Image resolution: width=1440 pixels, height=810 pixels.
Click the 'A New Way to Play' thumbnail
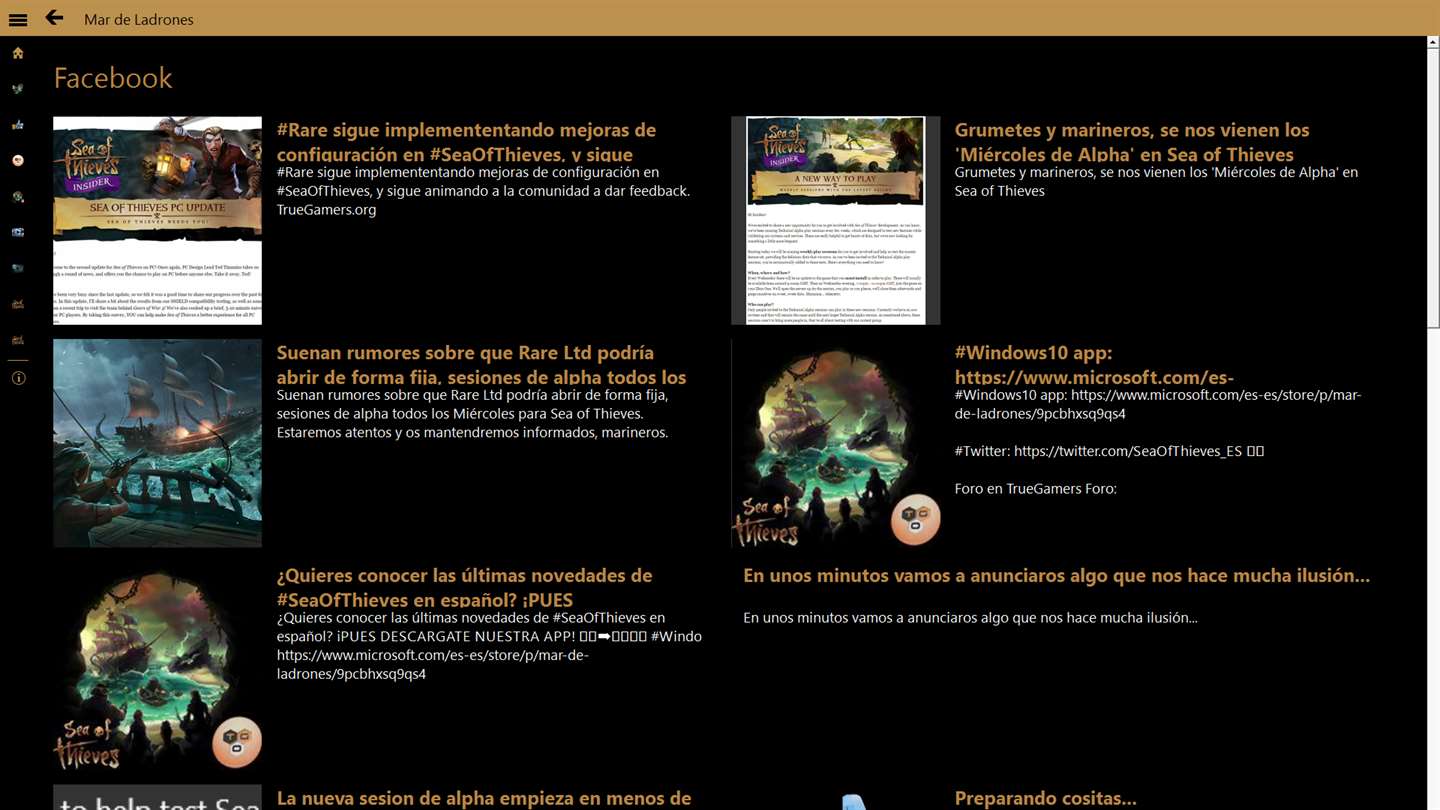click(835, 220)
